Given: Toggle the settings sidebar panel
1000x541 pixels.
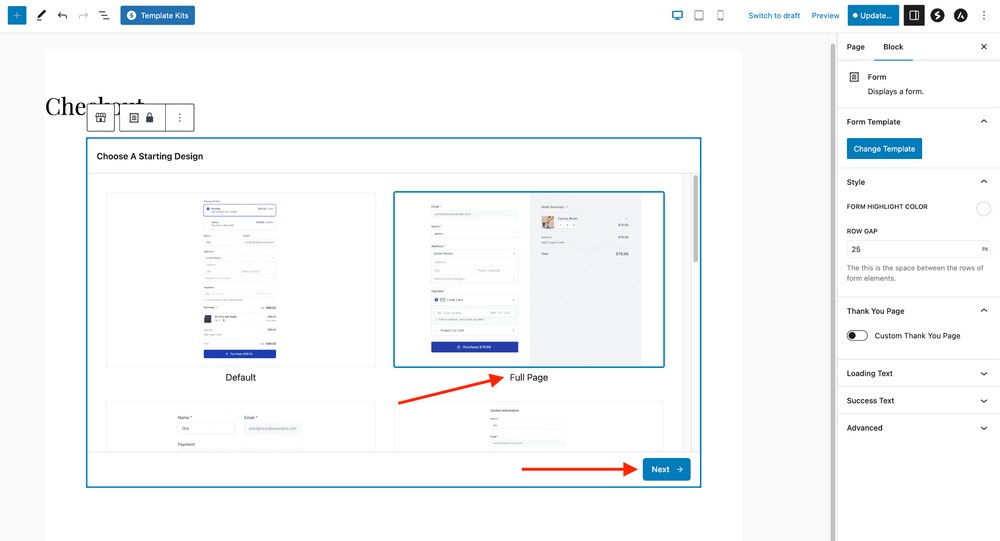Looking at the screenshot, I should 914,15.
